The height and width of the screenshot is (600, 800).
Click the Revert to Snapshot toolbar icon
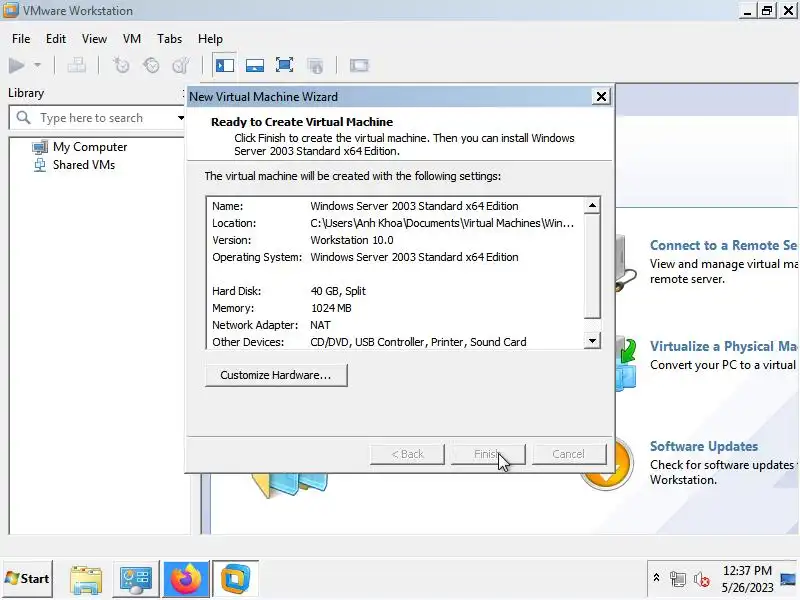pos(151,65)
